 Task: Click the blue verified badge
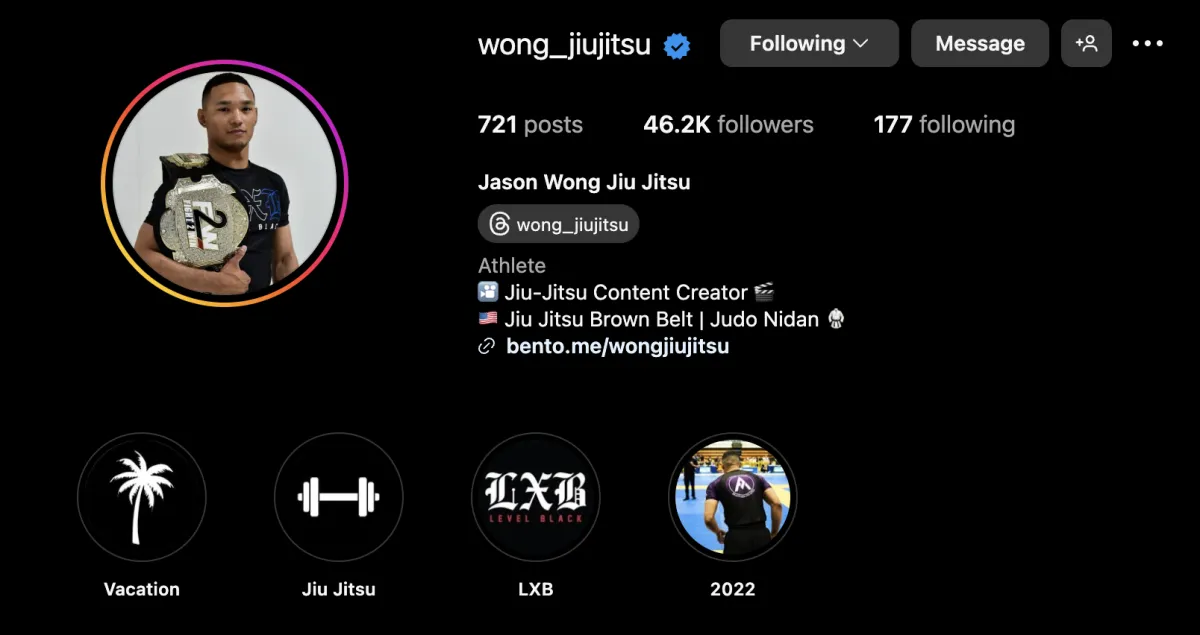pos(677,45)
